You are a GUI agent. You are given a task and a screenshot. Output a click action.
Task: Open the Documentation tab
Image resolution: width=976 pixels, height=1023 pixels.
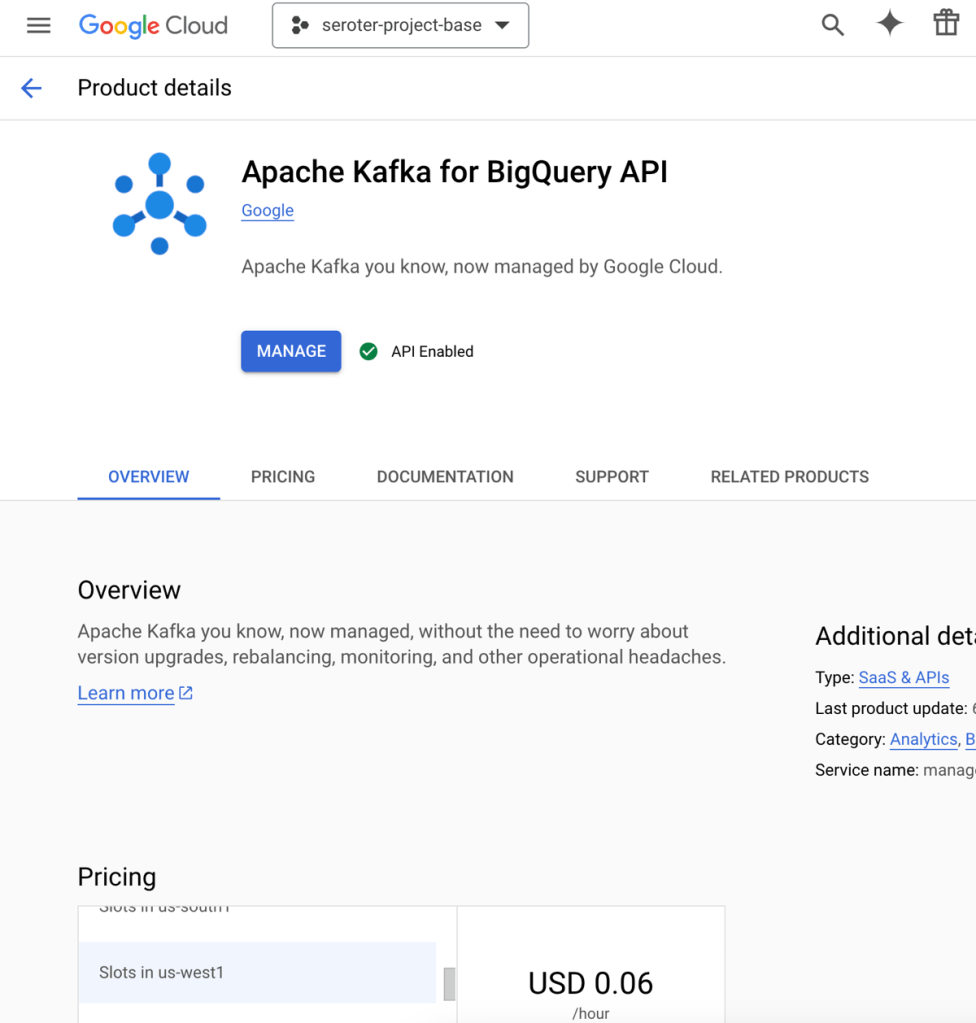tap(445, 477)
